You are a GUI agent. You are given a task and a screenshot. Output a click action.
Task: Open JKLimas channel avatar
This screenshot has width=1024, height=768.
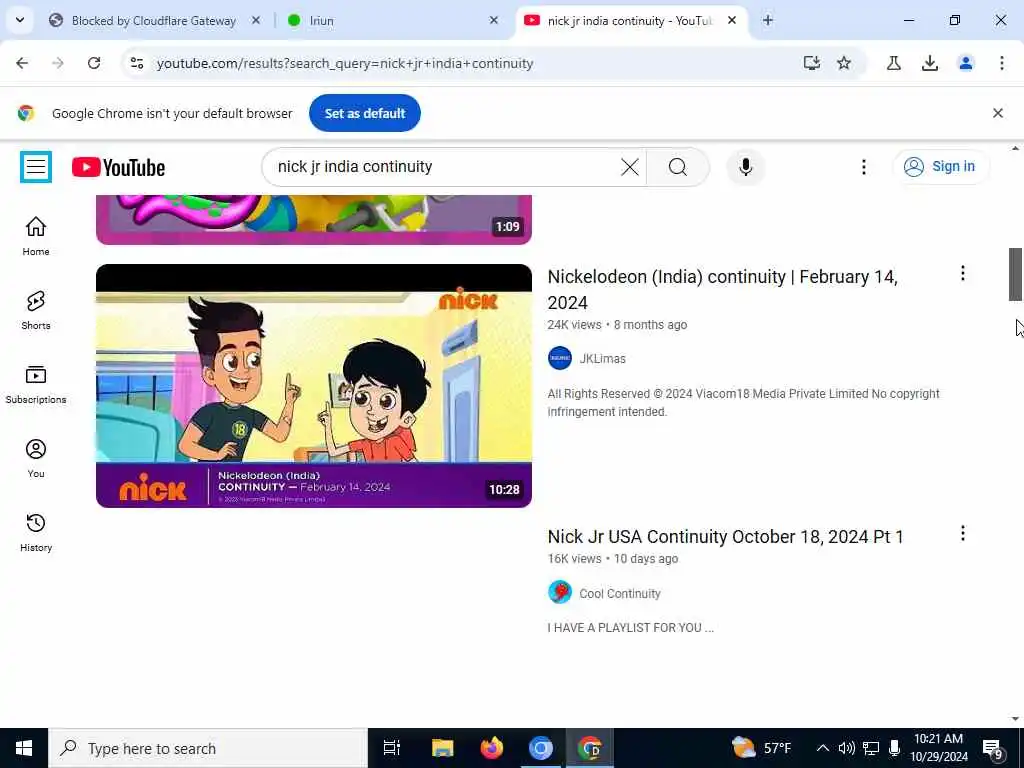tap(560, 358)
